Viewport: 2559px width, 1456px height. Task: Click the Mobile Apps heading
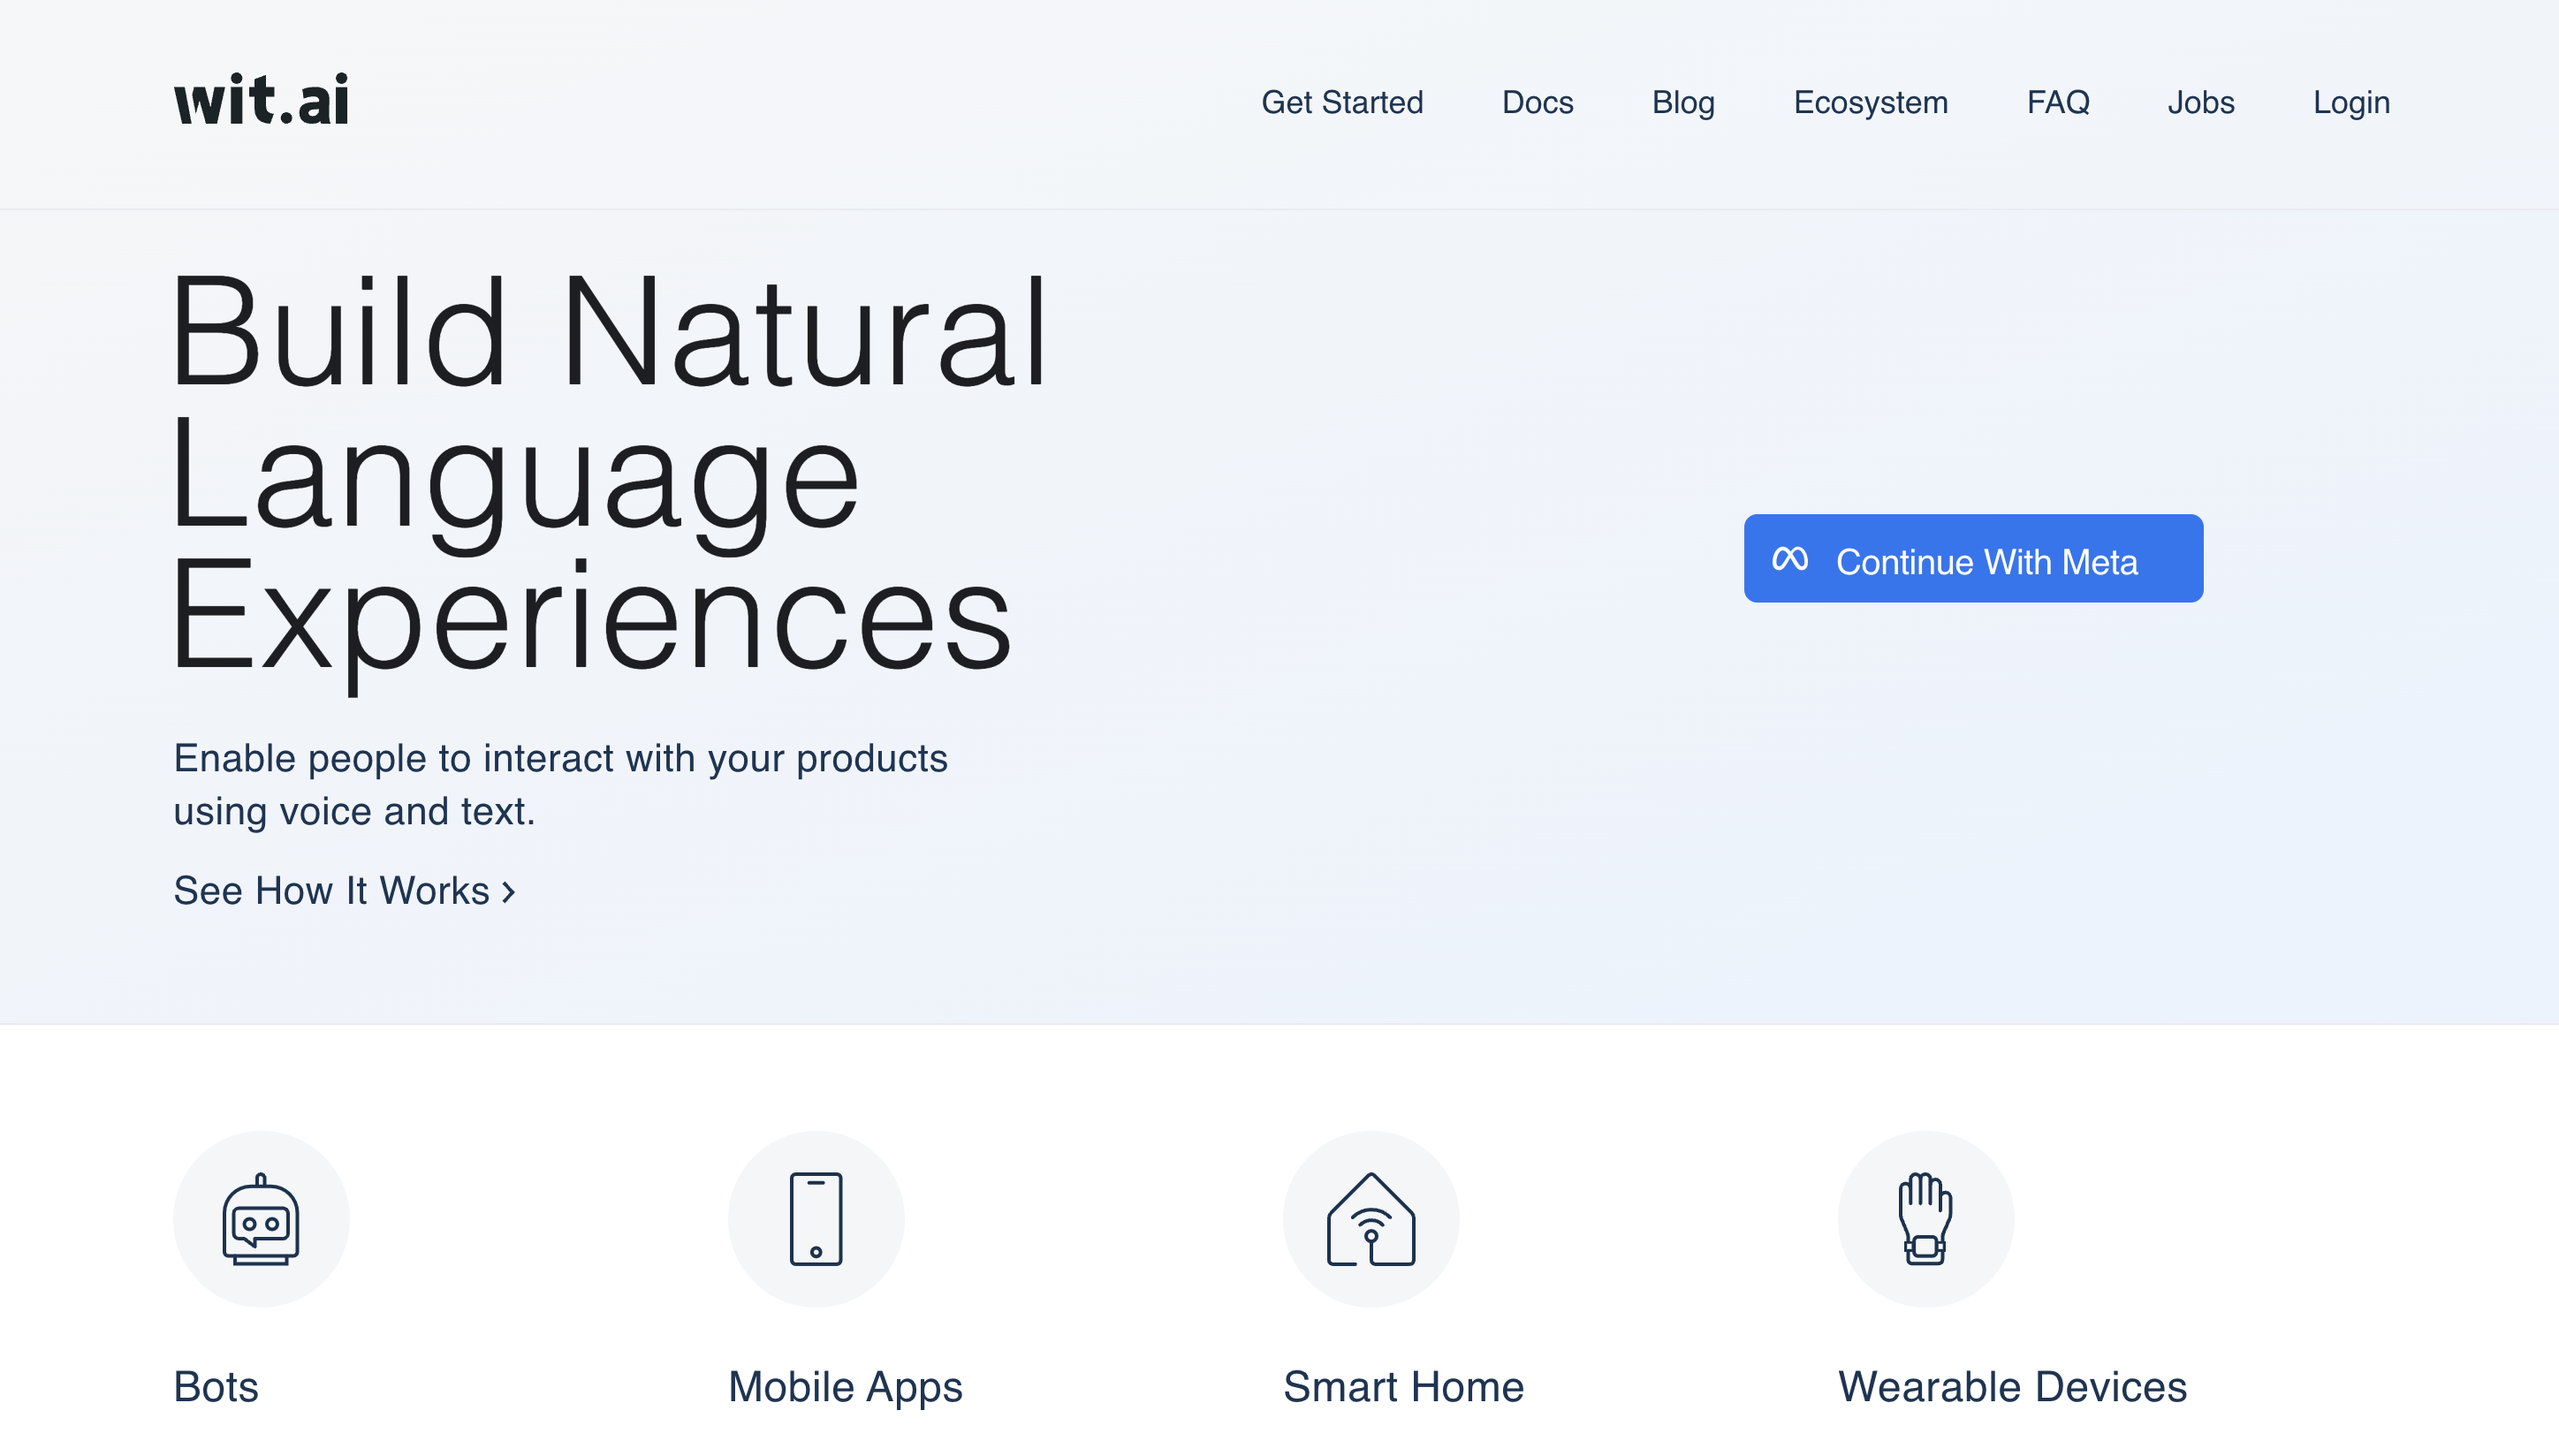[x=845, y=1387]
